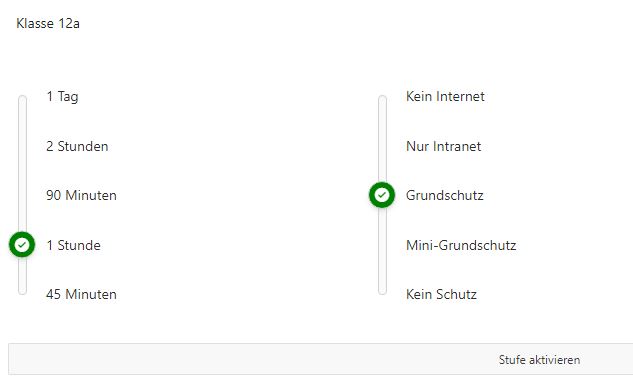Viewport: 633px width, 385px height.
Task: Click protection slider track top near Kein Internet
Action: click(382, 99)
